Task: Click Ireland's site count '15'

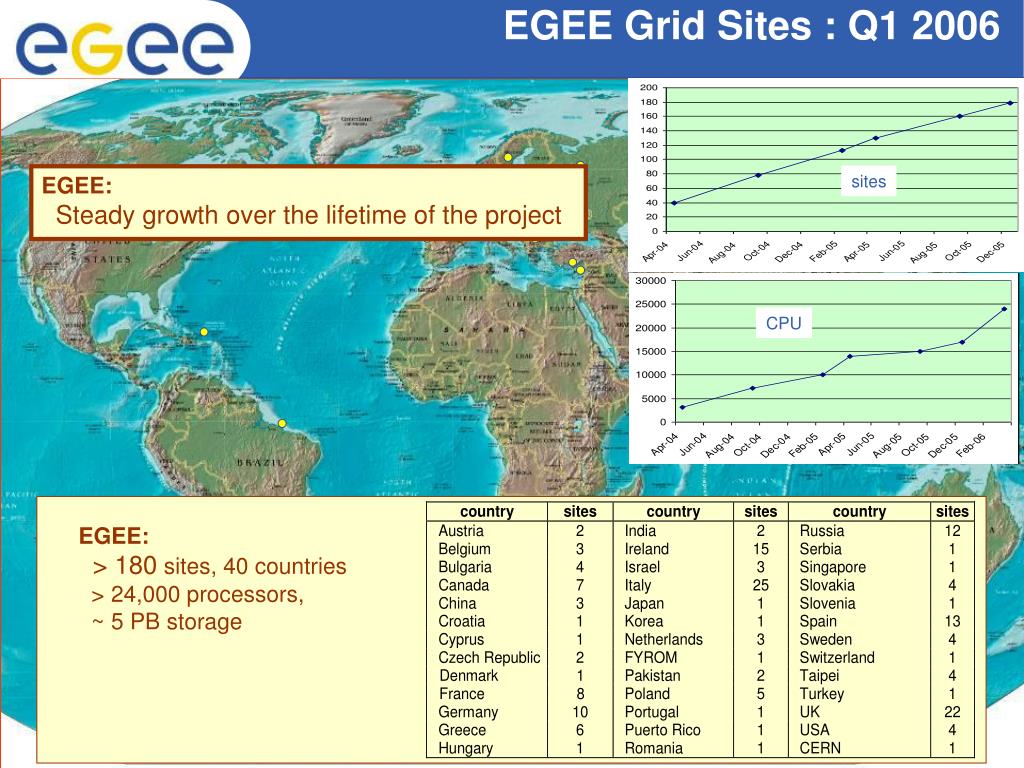Action: coord(761,549)
